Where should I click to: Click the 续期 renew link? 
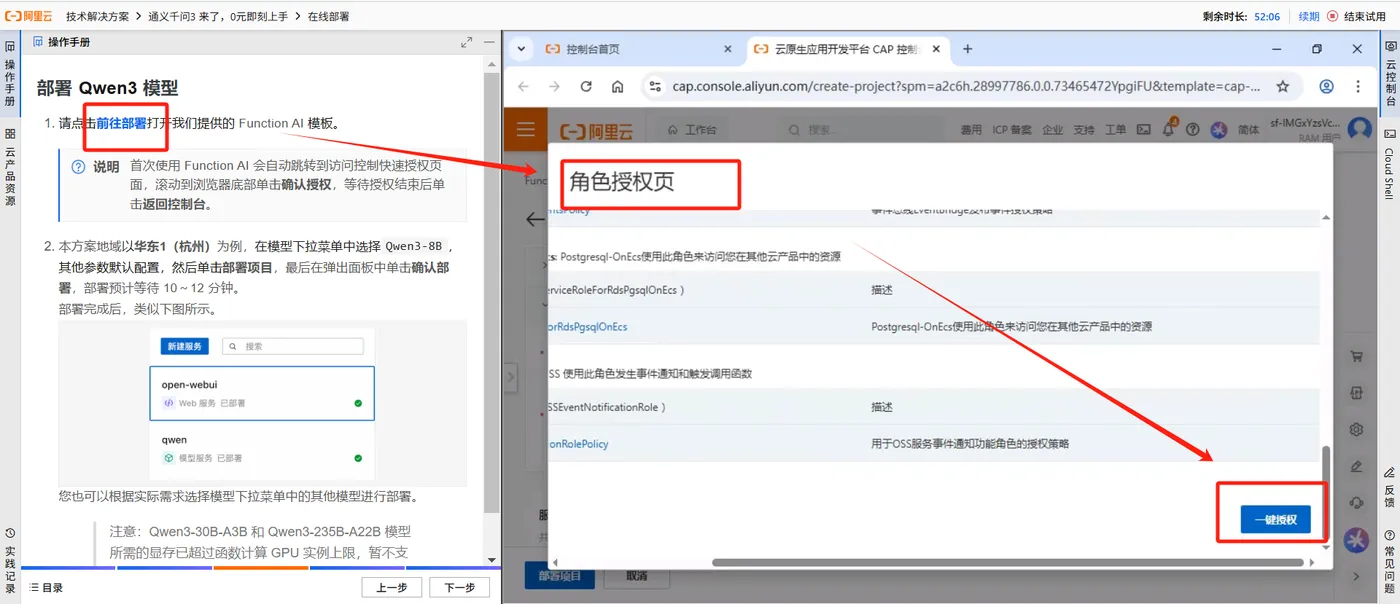click(x=1309, y=16)
